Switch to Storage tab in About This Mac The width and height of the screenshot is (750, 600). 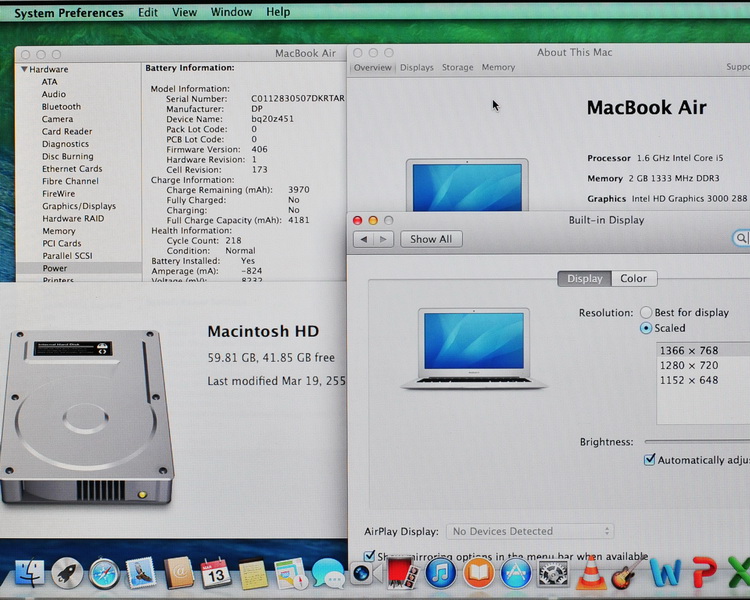pos(457,67)
